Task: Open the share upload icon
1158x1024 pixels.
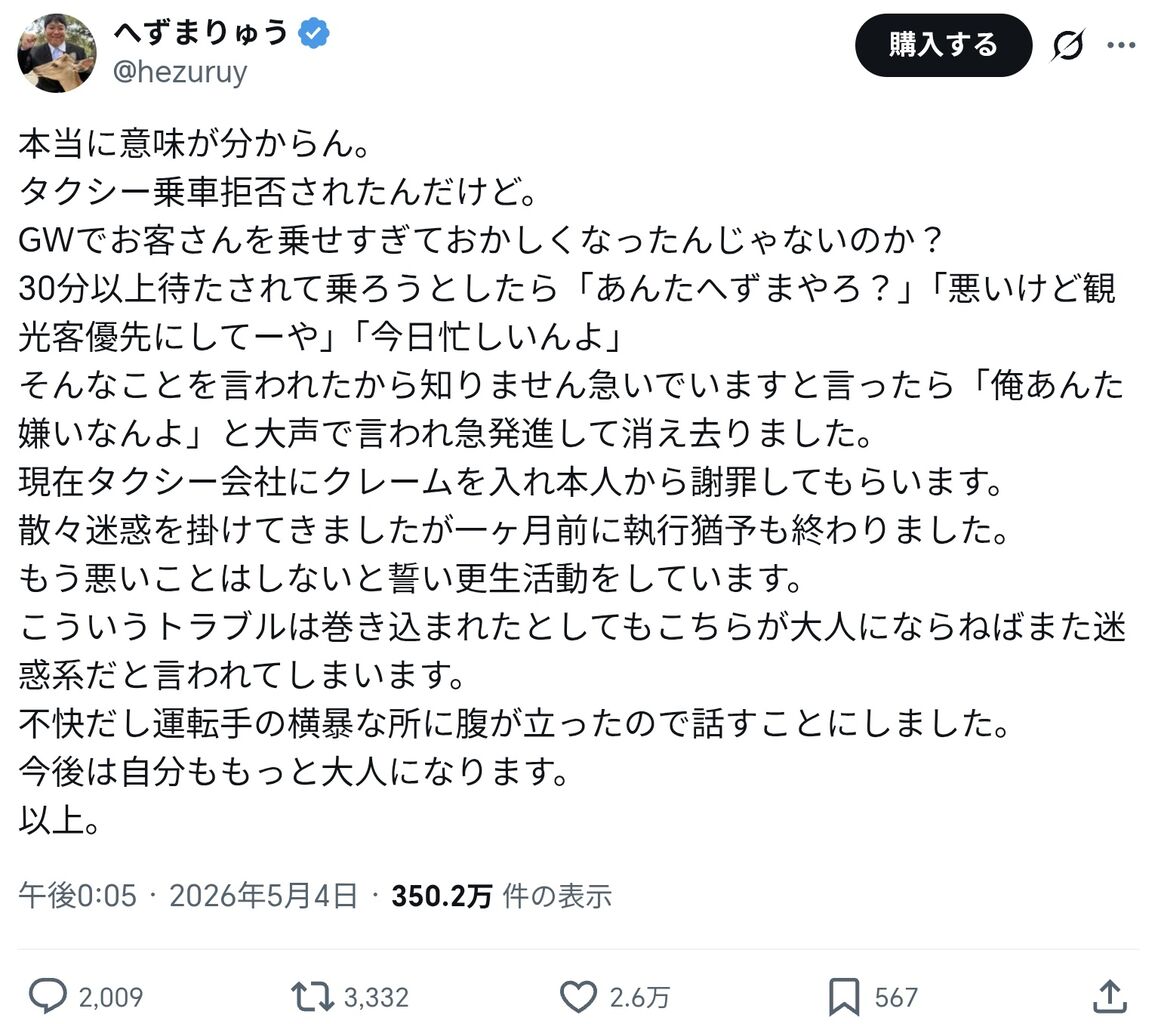Action: [1109, 997]
